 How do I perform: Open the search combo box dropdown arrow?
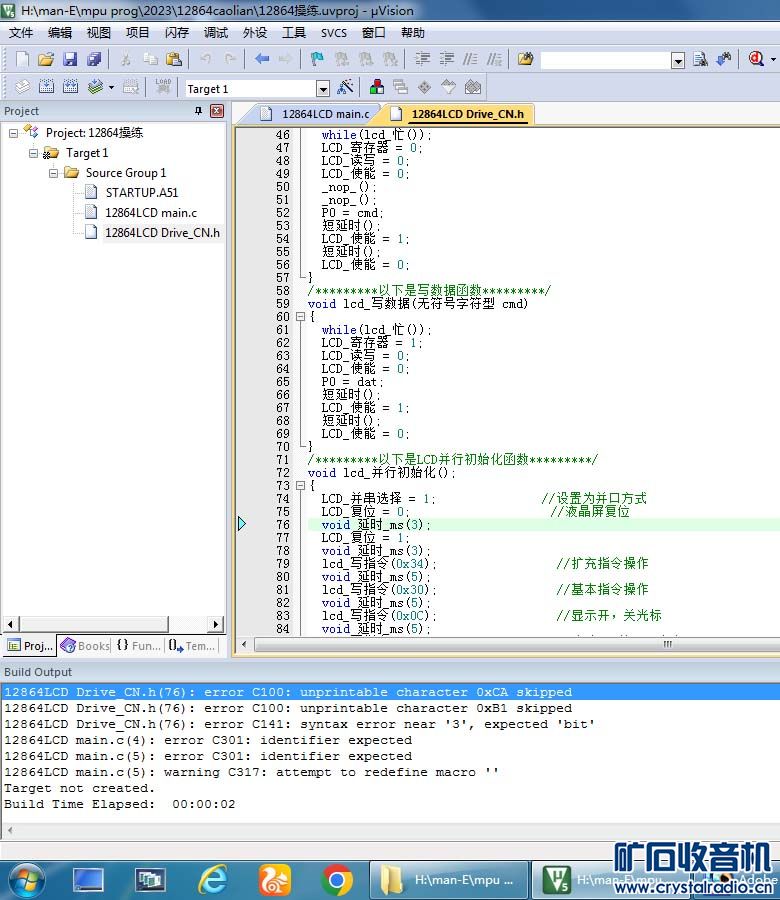pos(678,61)
